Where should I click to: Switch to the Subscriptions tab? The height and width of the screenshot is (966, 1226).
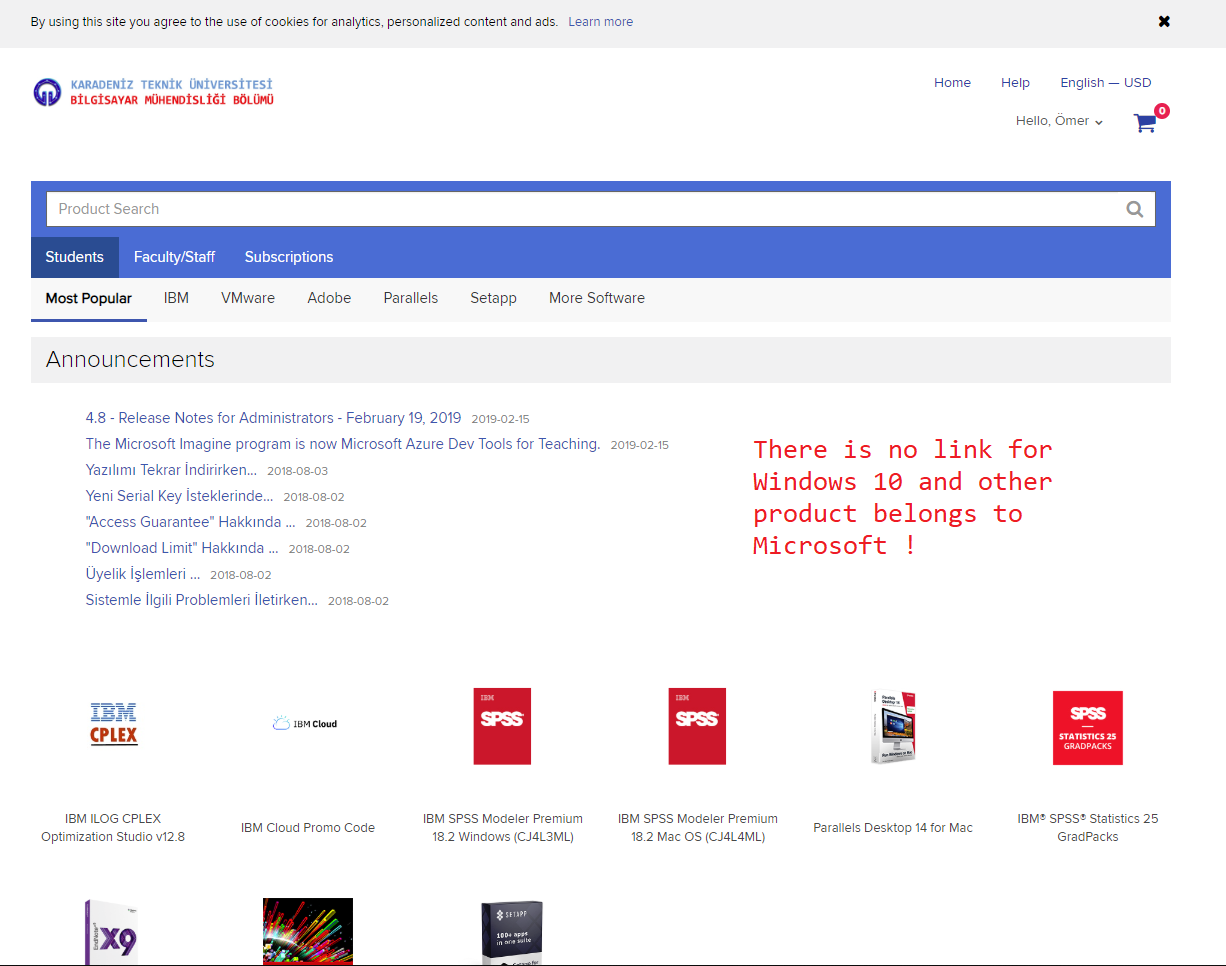click(289, 257)
